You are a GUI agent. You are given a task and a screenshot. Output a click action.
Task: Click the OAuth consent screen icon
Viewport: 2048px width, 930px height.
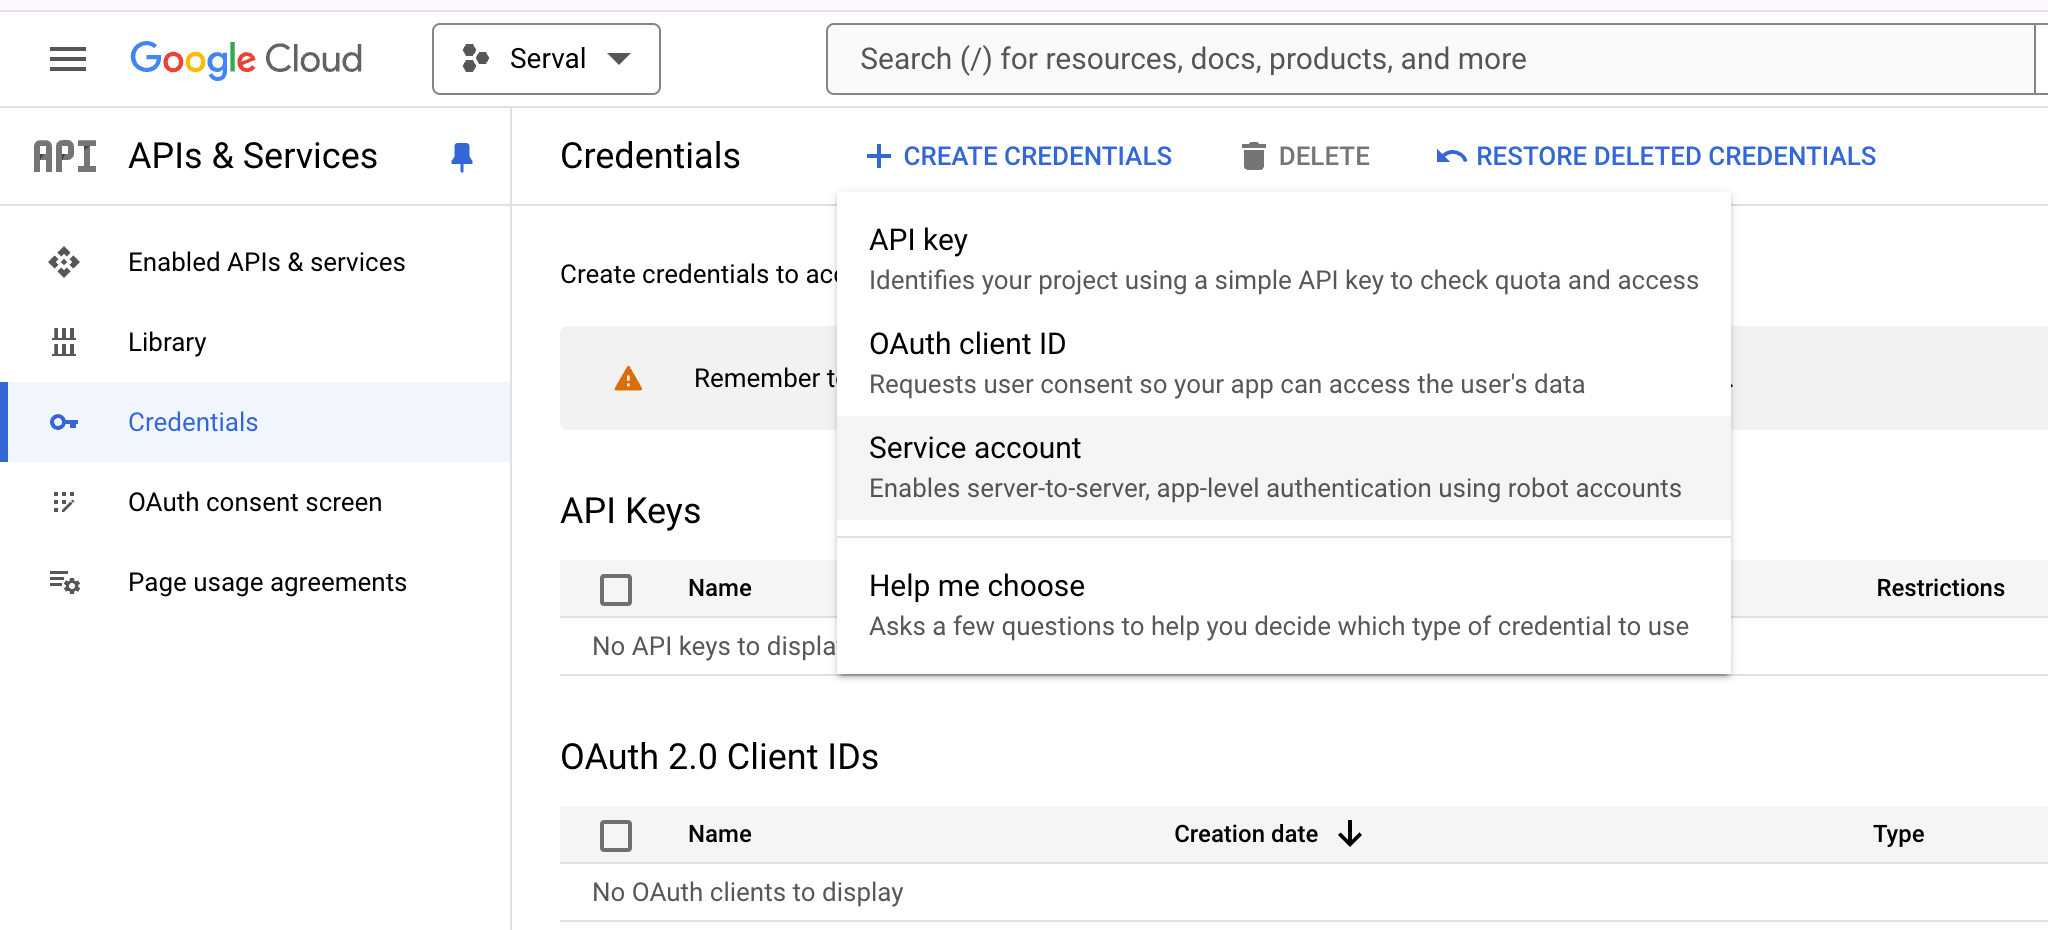pos(64,502)
